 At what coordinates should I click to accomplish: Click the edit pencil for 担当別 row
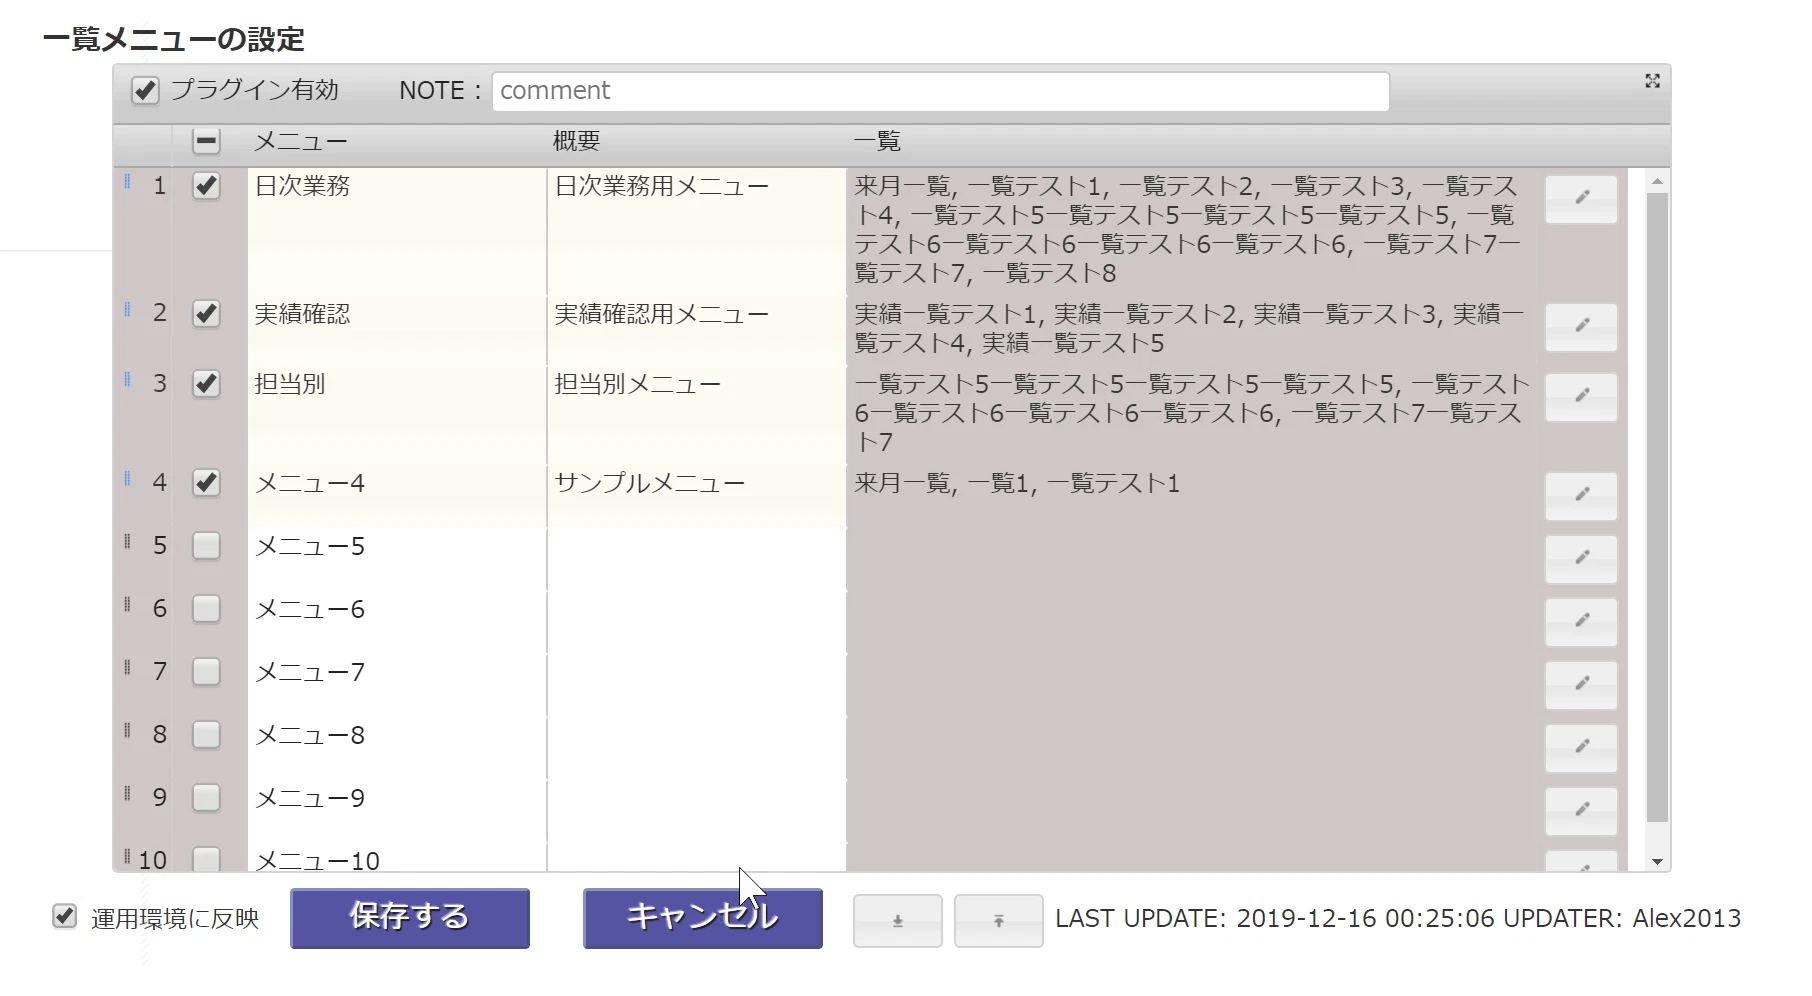(1581, 397)
